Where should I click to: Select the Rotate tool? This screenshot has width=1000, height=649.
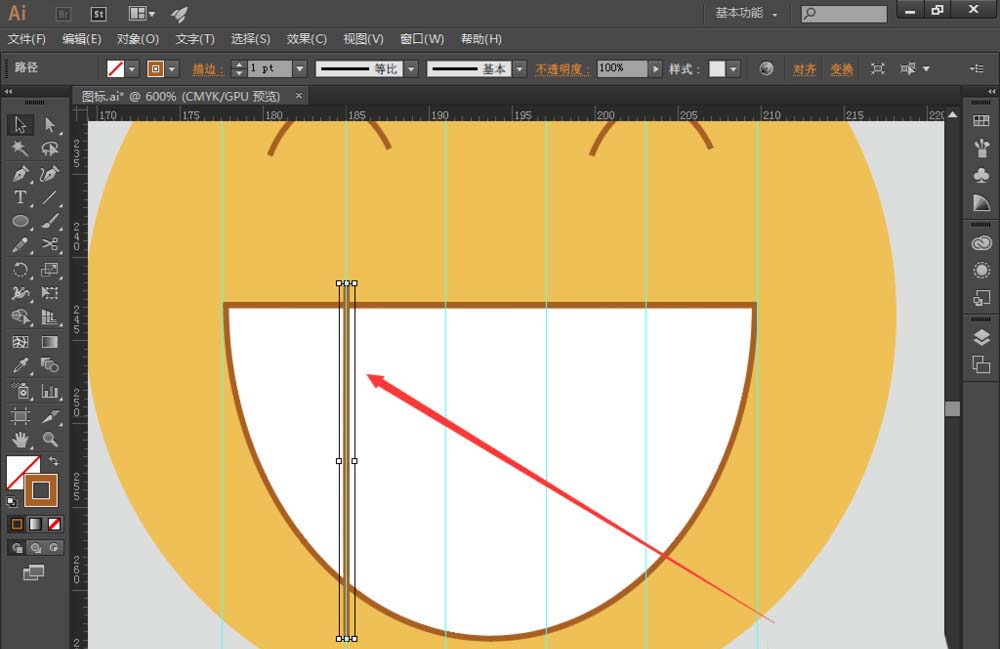click(x=20, y=270)
